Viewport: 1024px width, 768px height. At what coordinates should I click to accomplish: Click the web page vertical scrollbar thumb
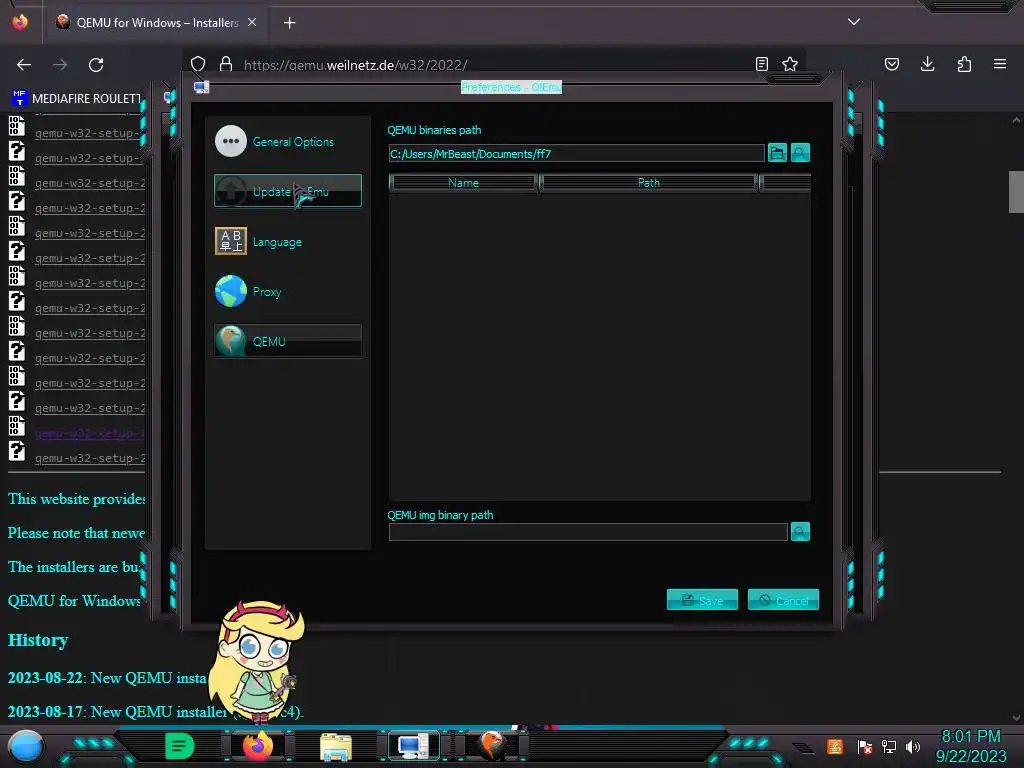click(x=1016, y=192)
